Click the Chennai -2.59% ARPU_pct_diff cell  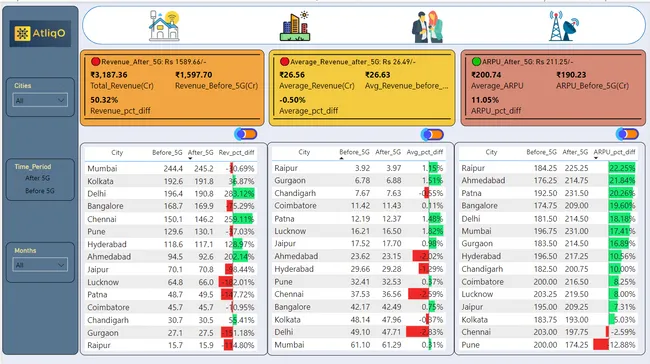(620, 332)
